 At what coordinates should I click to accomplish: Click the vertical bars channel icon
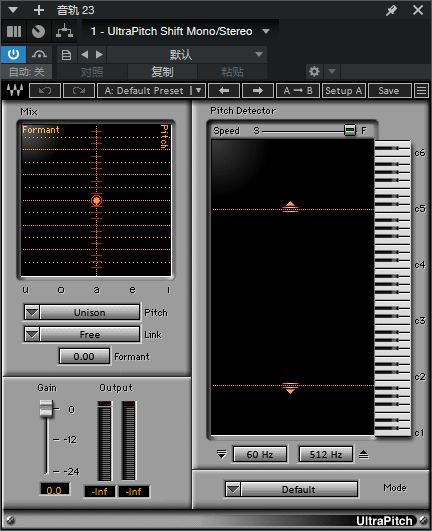14,31
